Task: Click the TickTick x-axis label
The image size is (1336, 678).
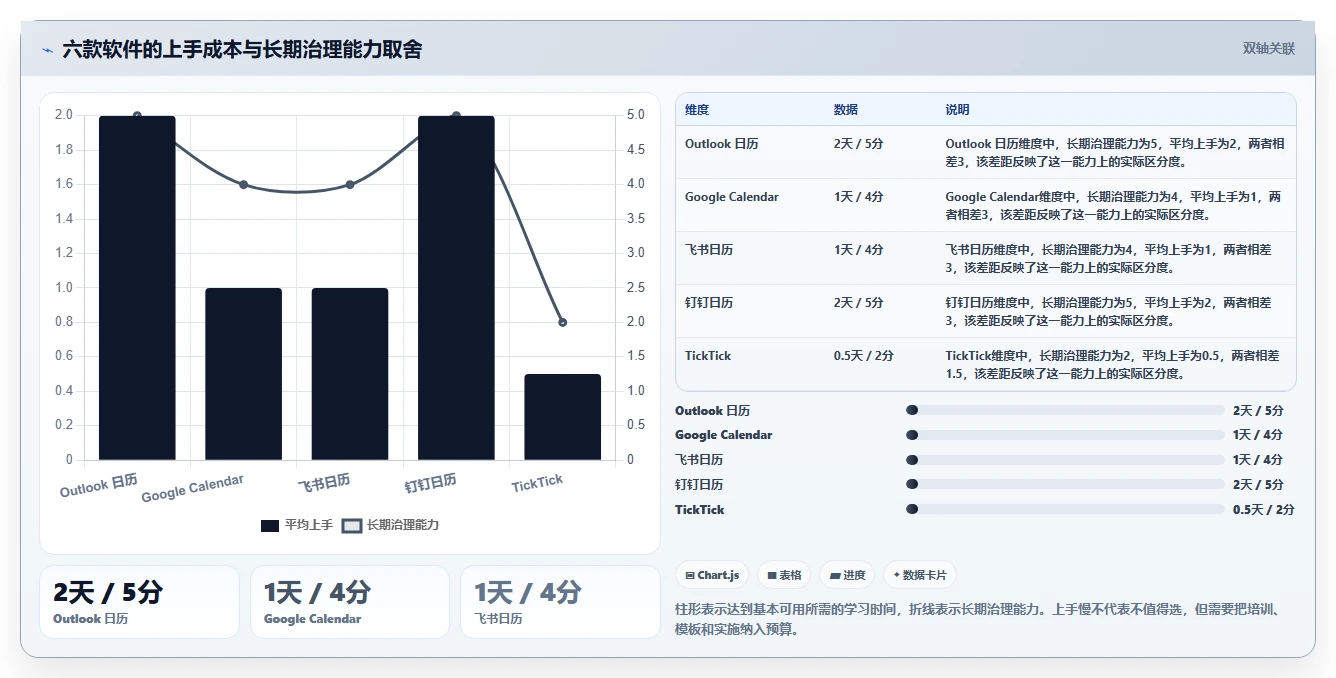Action: click(x=538, y=483)
